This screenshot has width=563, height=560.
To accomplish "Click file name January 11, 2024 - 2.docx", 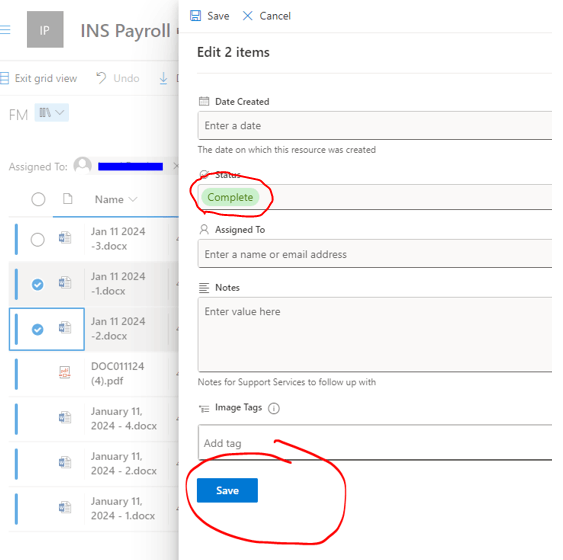I will coord(124,463).
